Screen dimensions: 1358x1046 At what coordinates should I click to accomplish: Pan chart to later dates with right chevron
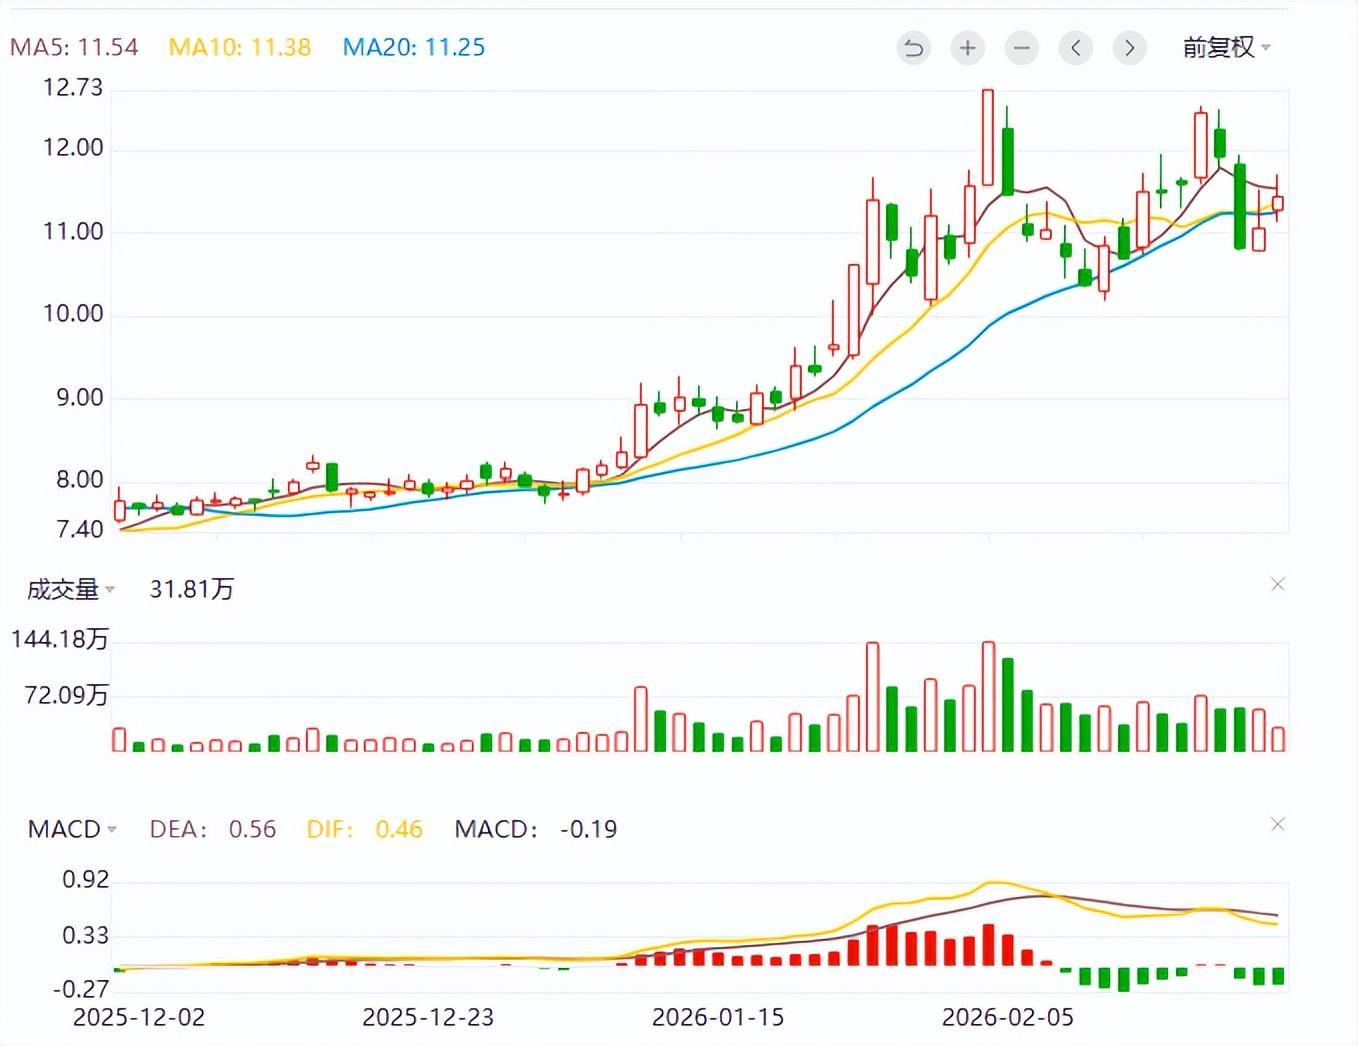click(x=1129, y=48)
